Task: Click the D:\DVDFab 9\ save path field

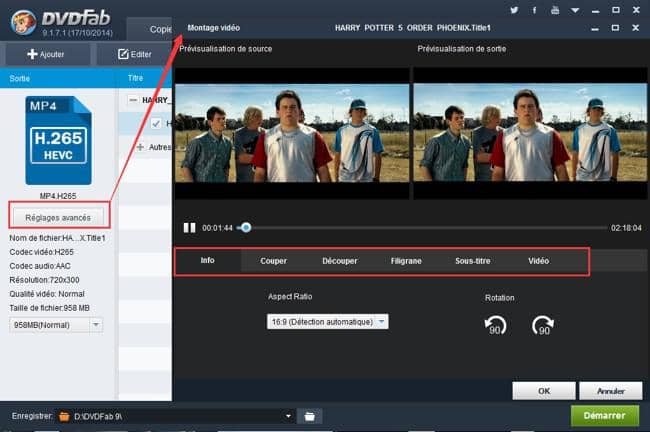Action: pyautogui.click(x=178, y=416)
